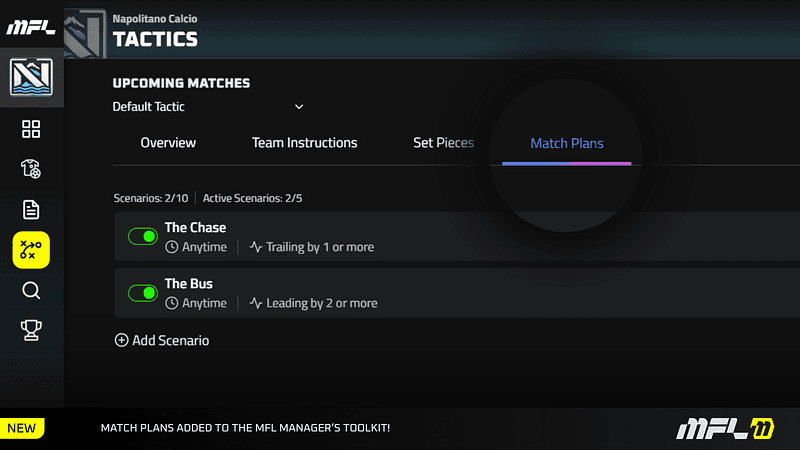800x450 pixels.
Task: Disable The Bus scenario toggle
Action: click(143, 293)
